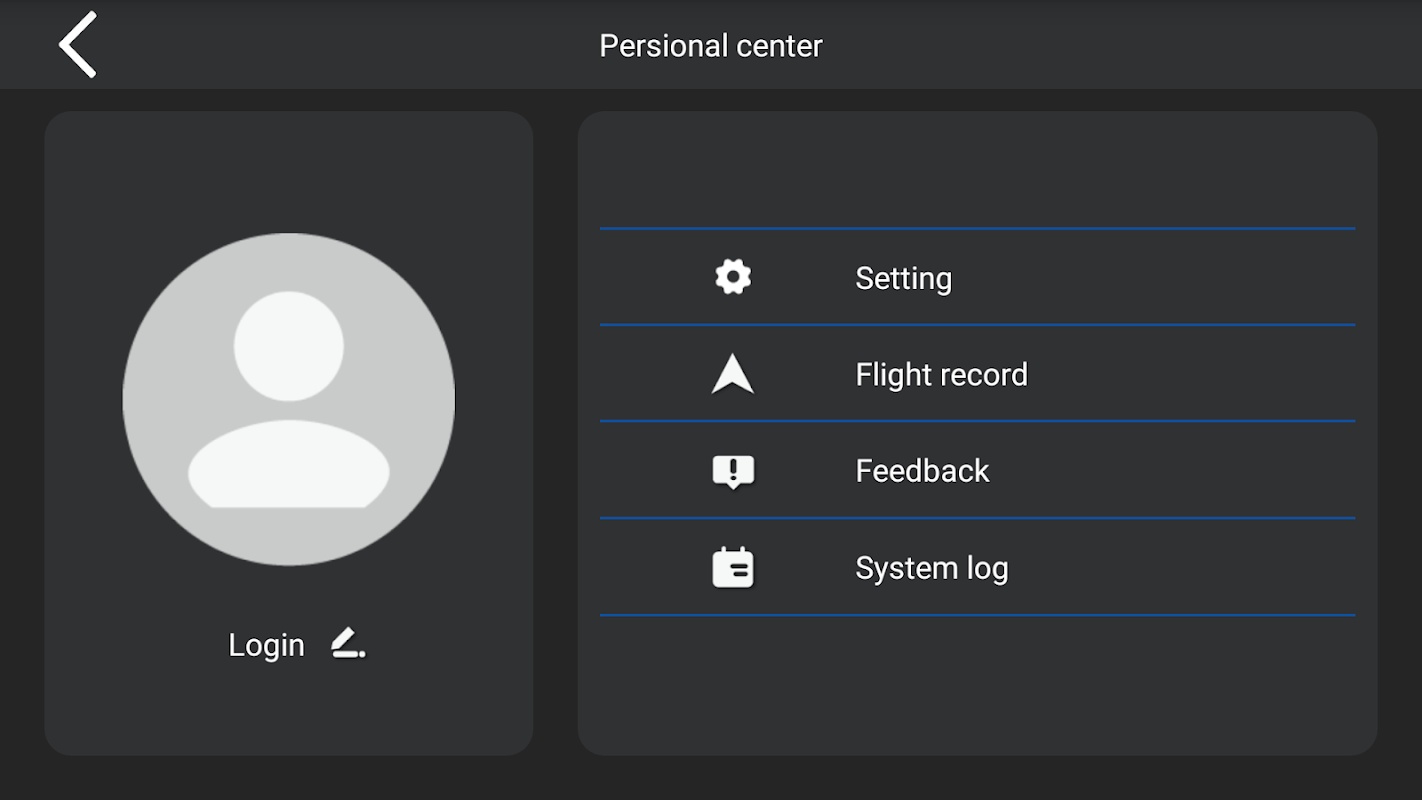Click the gear icon beside Setting
The height and width of the screenshot is (800, 1422).
pos(733,277)
